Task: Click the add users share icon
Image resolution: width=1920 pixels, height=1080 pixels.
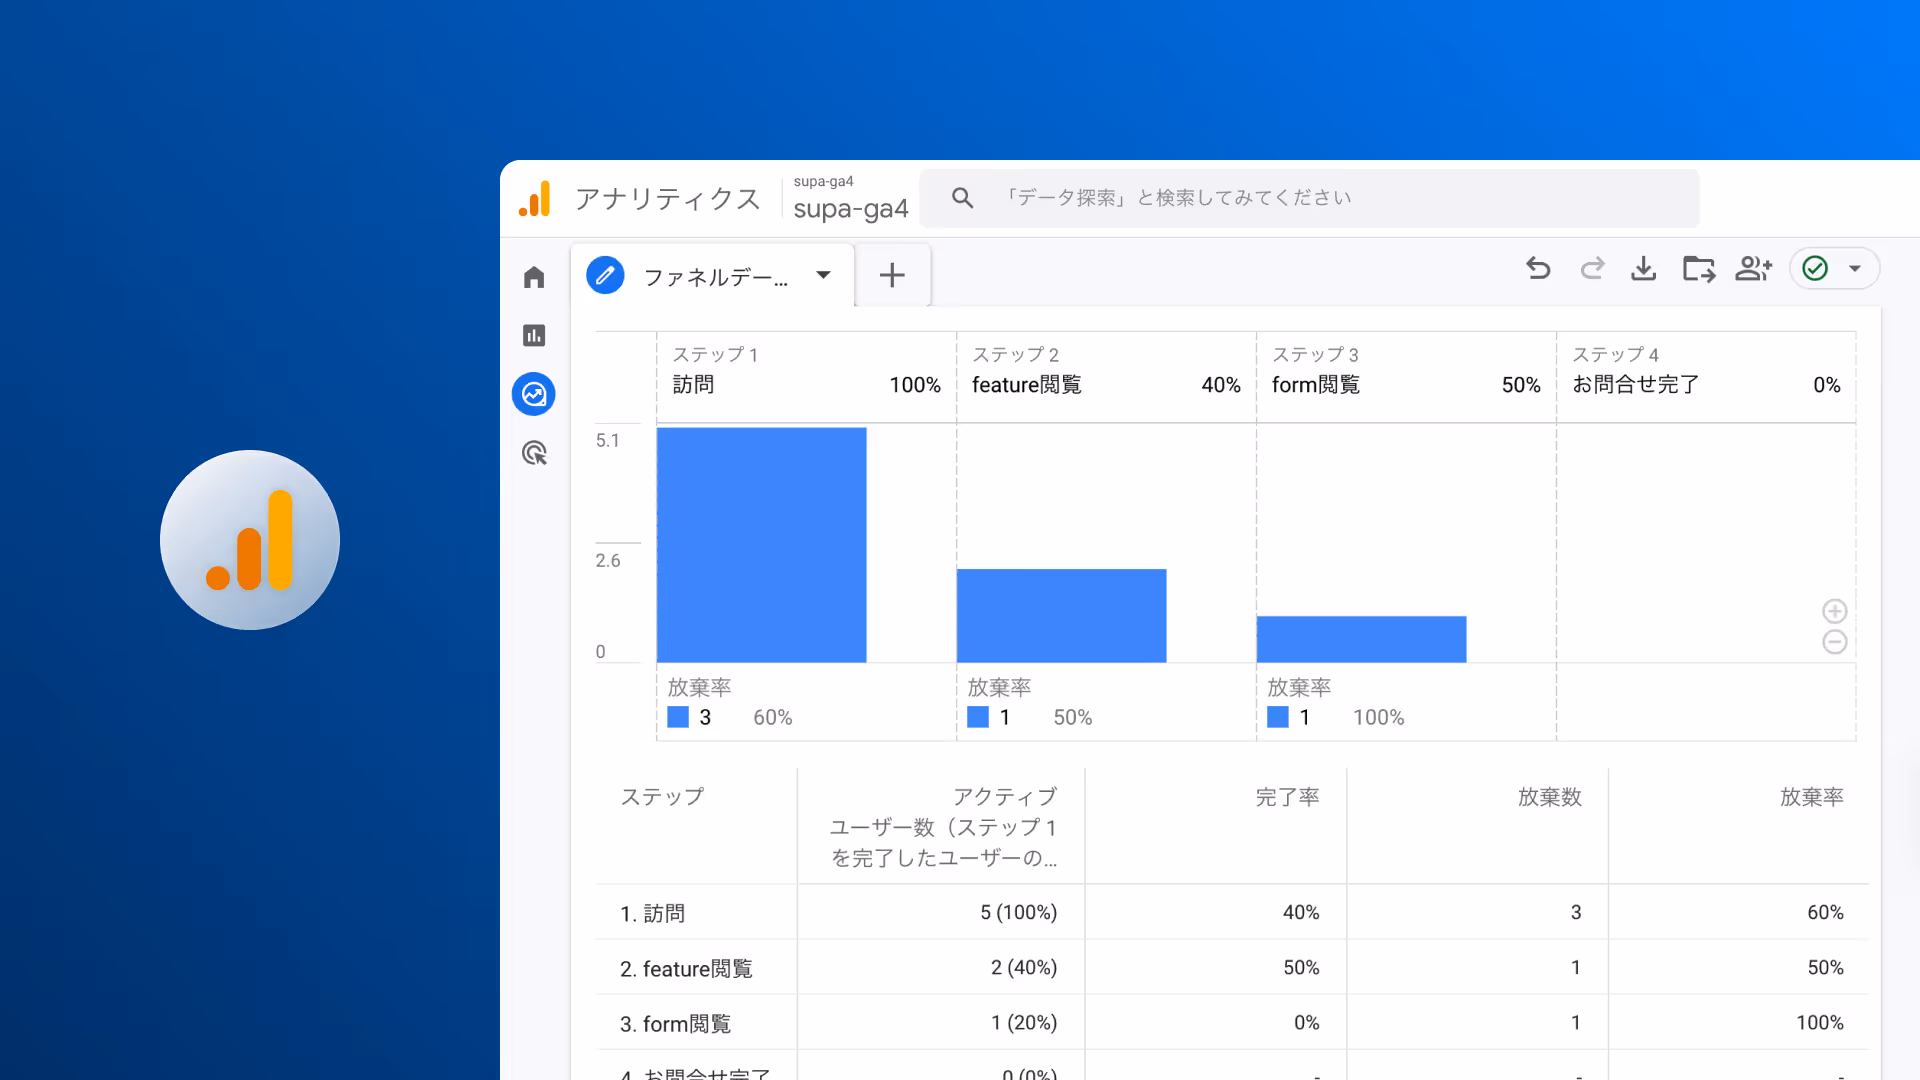Action: click(1753, 268)
